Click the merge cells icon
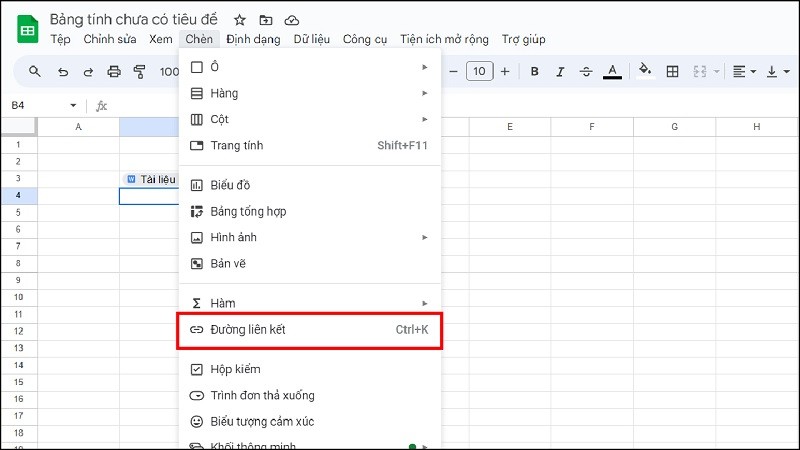 [699, 71]
